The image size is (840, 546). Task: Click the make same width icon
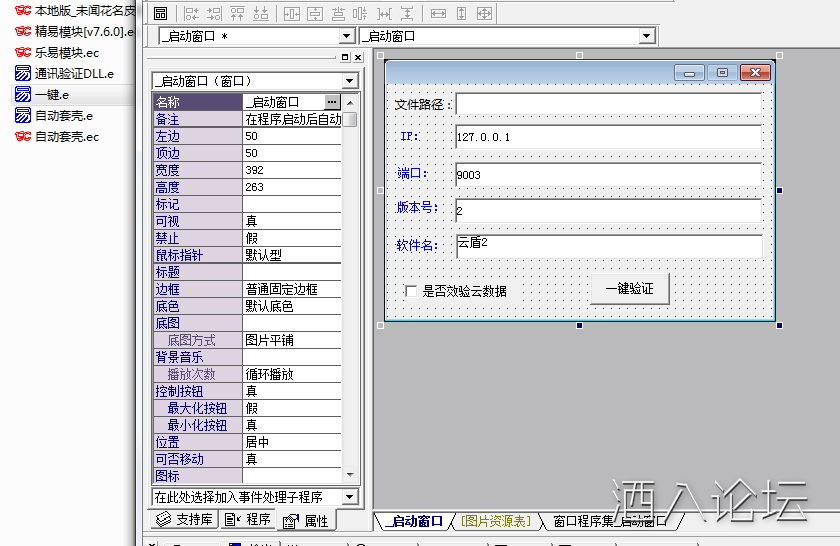click(438, 14)
